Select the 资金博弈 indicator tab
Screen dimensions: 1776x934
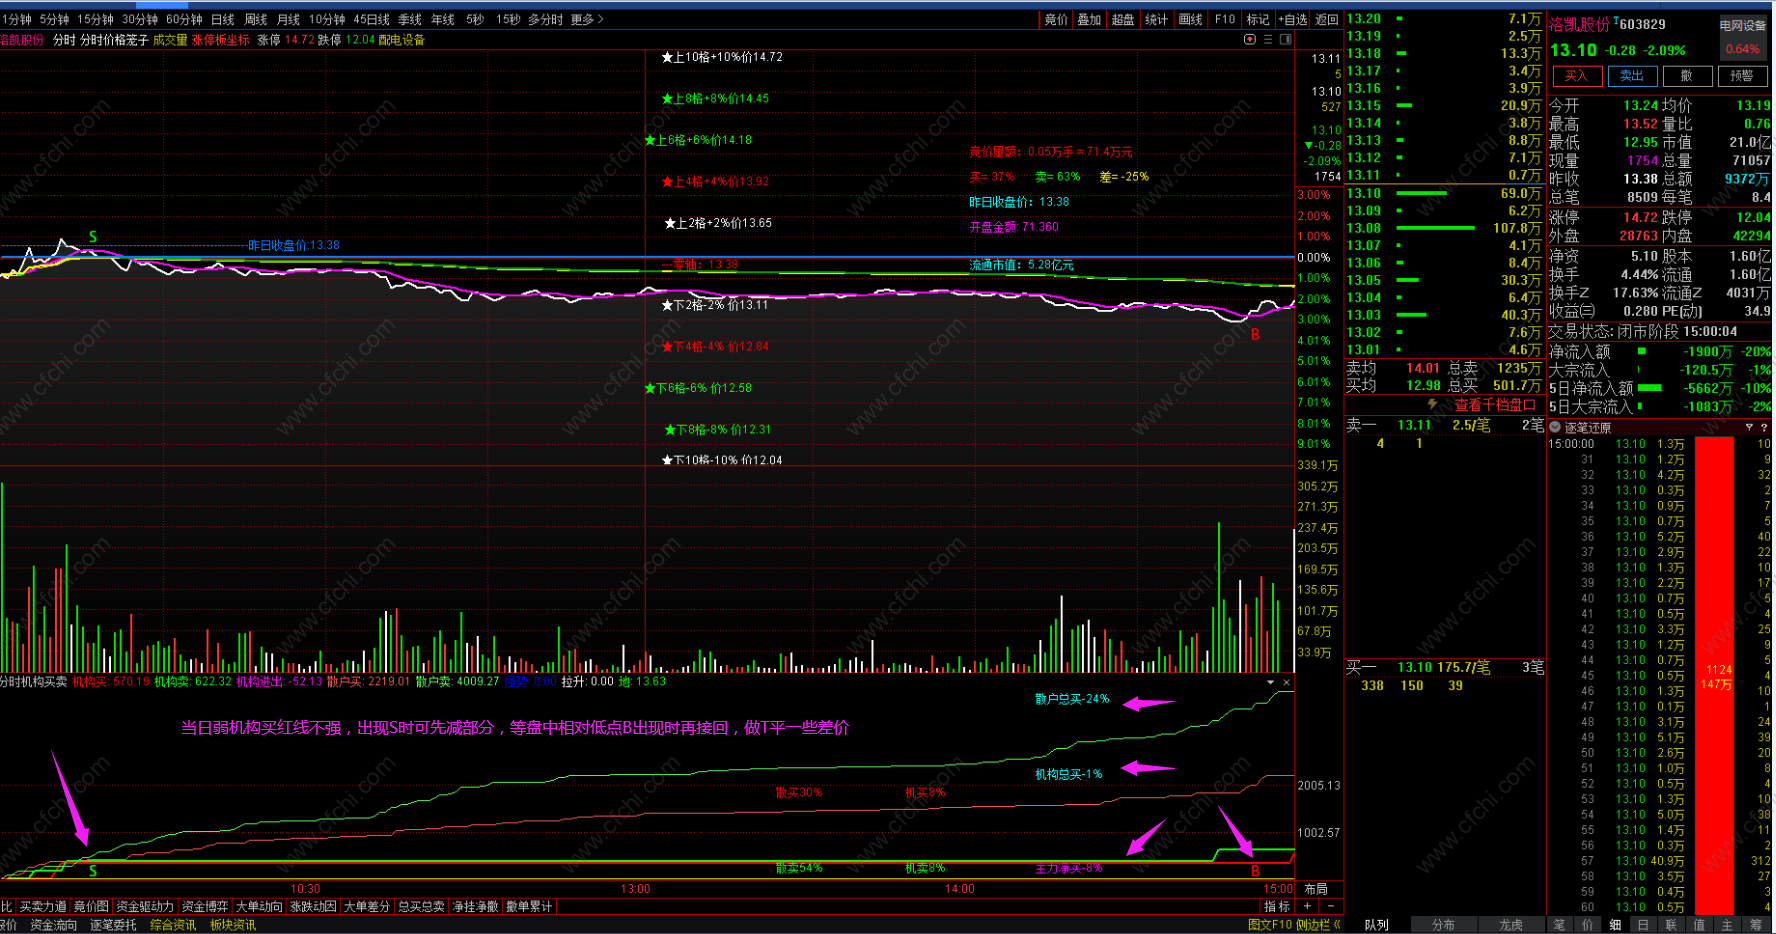(205, 906)
